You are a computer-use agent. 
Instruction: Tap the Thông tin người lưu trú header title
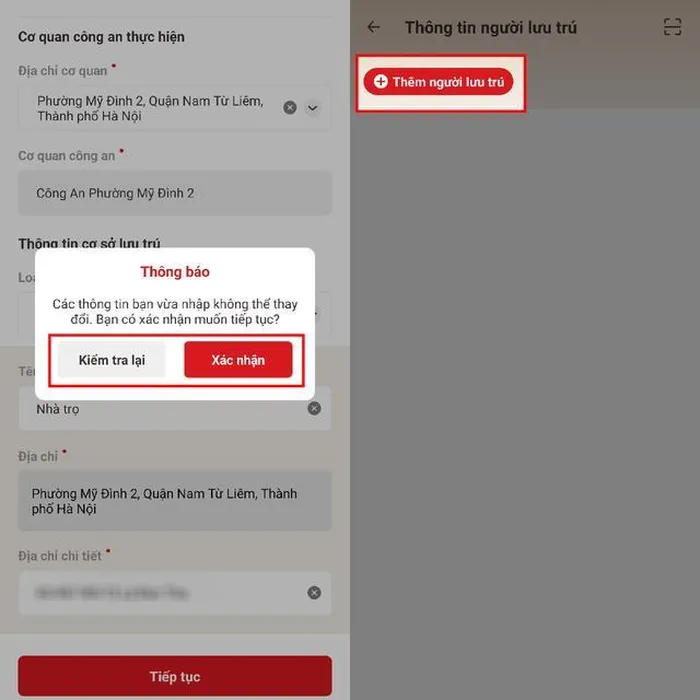pos(491,28)
